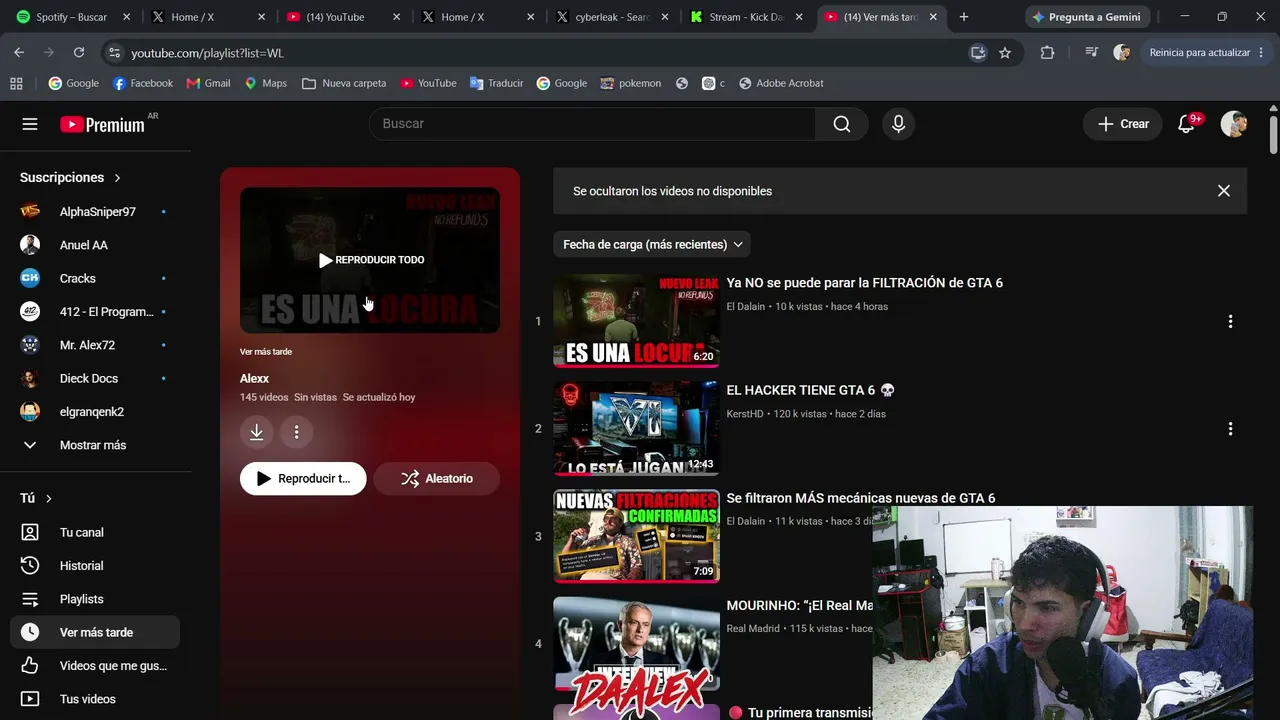Open the Chrome profile avatar
This screenshot has width=1280, height=720.
[x=1122, y=53]
